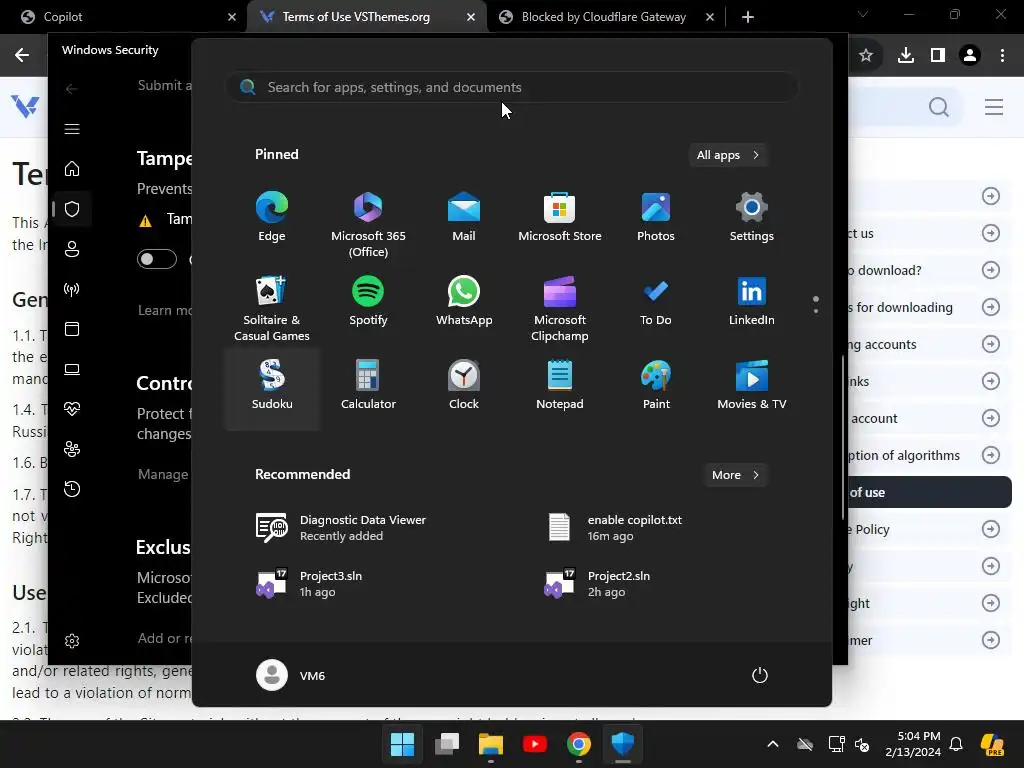Expand Windows Security hamburger menu

coord(72,129)
